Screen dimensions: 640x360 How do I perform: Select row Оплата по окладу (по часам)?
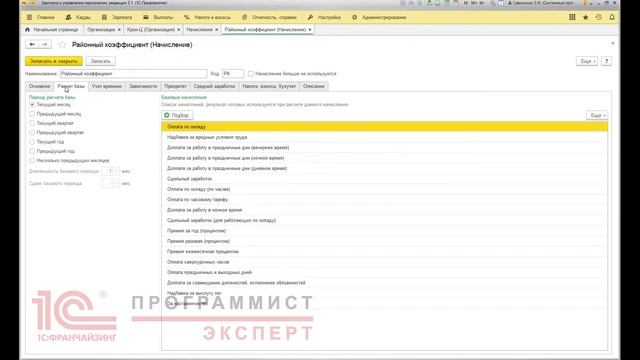tap(384, 189)
